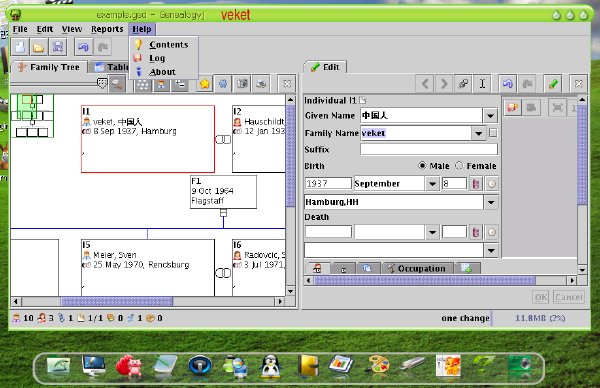Toggle the tree overview magnifier icon
This screenshot has height=388, width=600.
click(x=117, y=84)
